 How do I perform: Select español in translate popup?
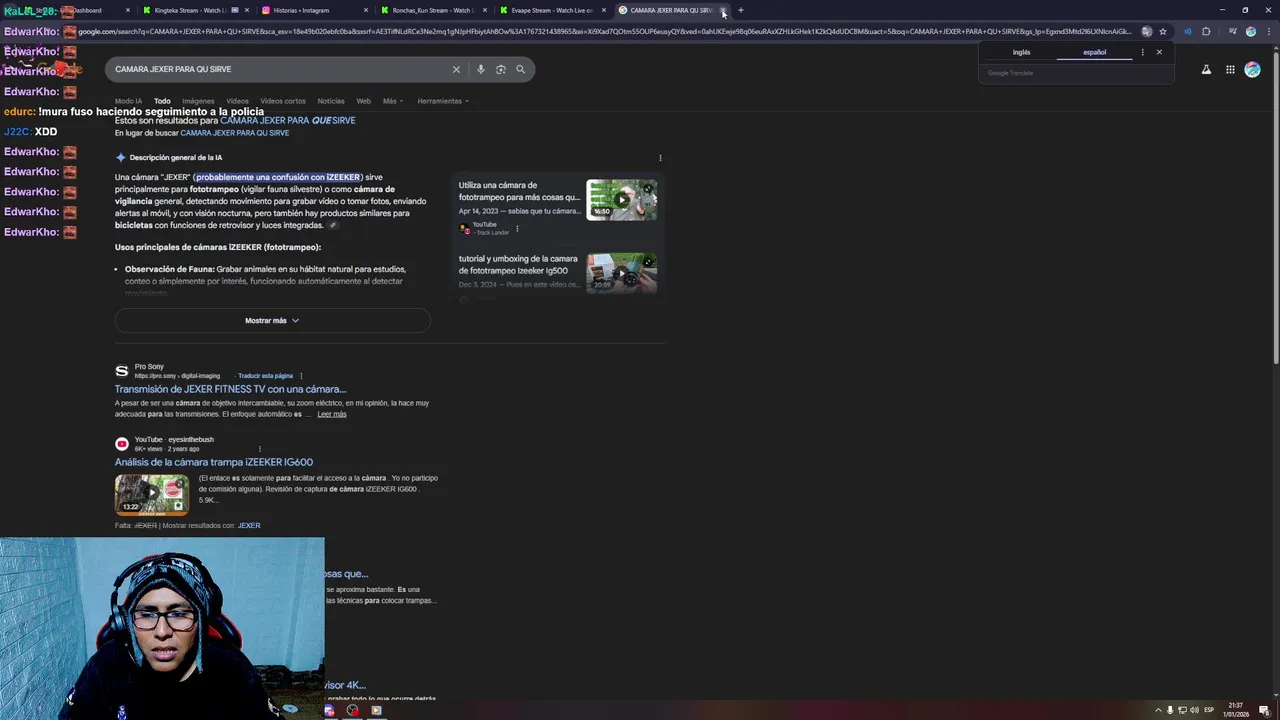click(1095, 52)
